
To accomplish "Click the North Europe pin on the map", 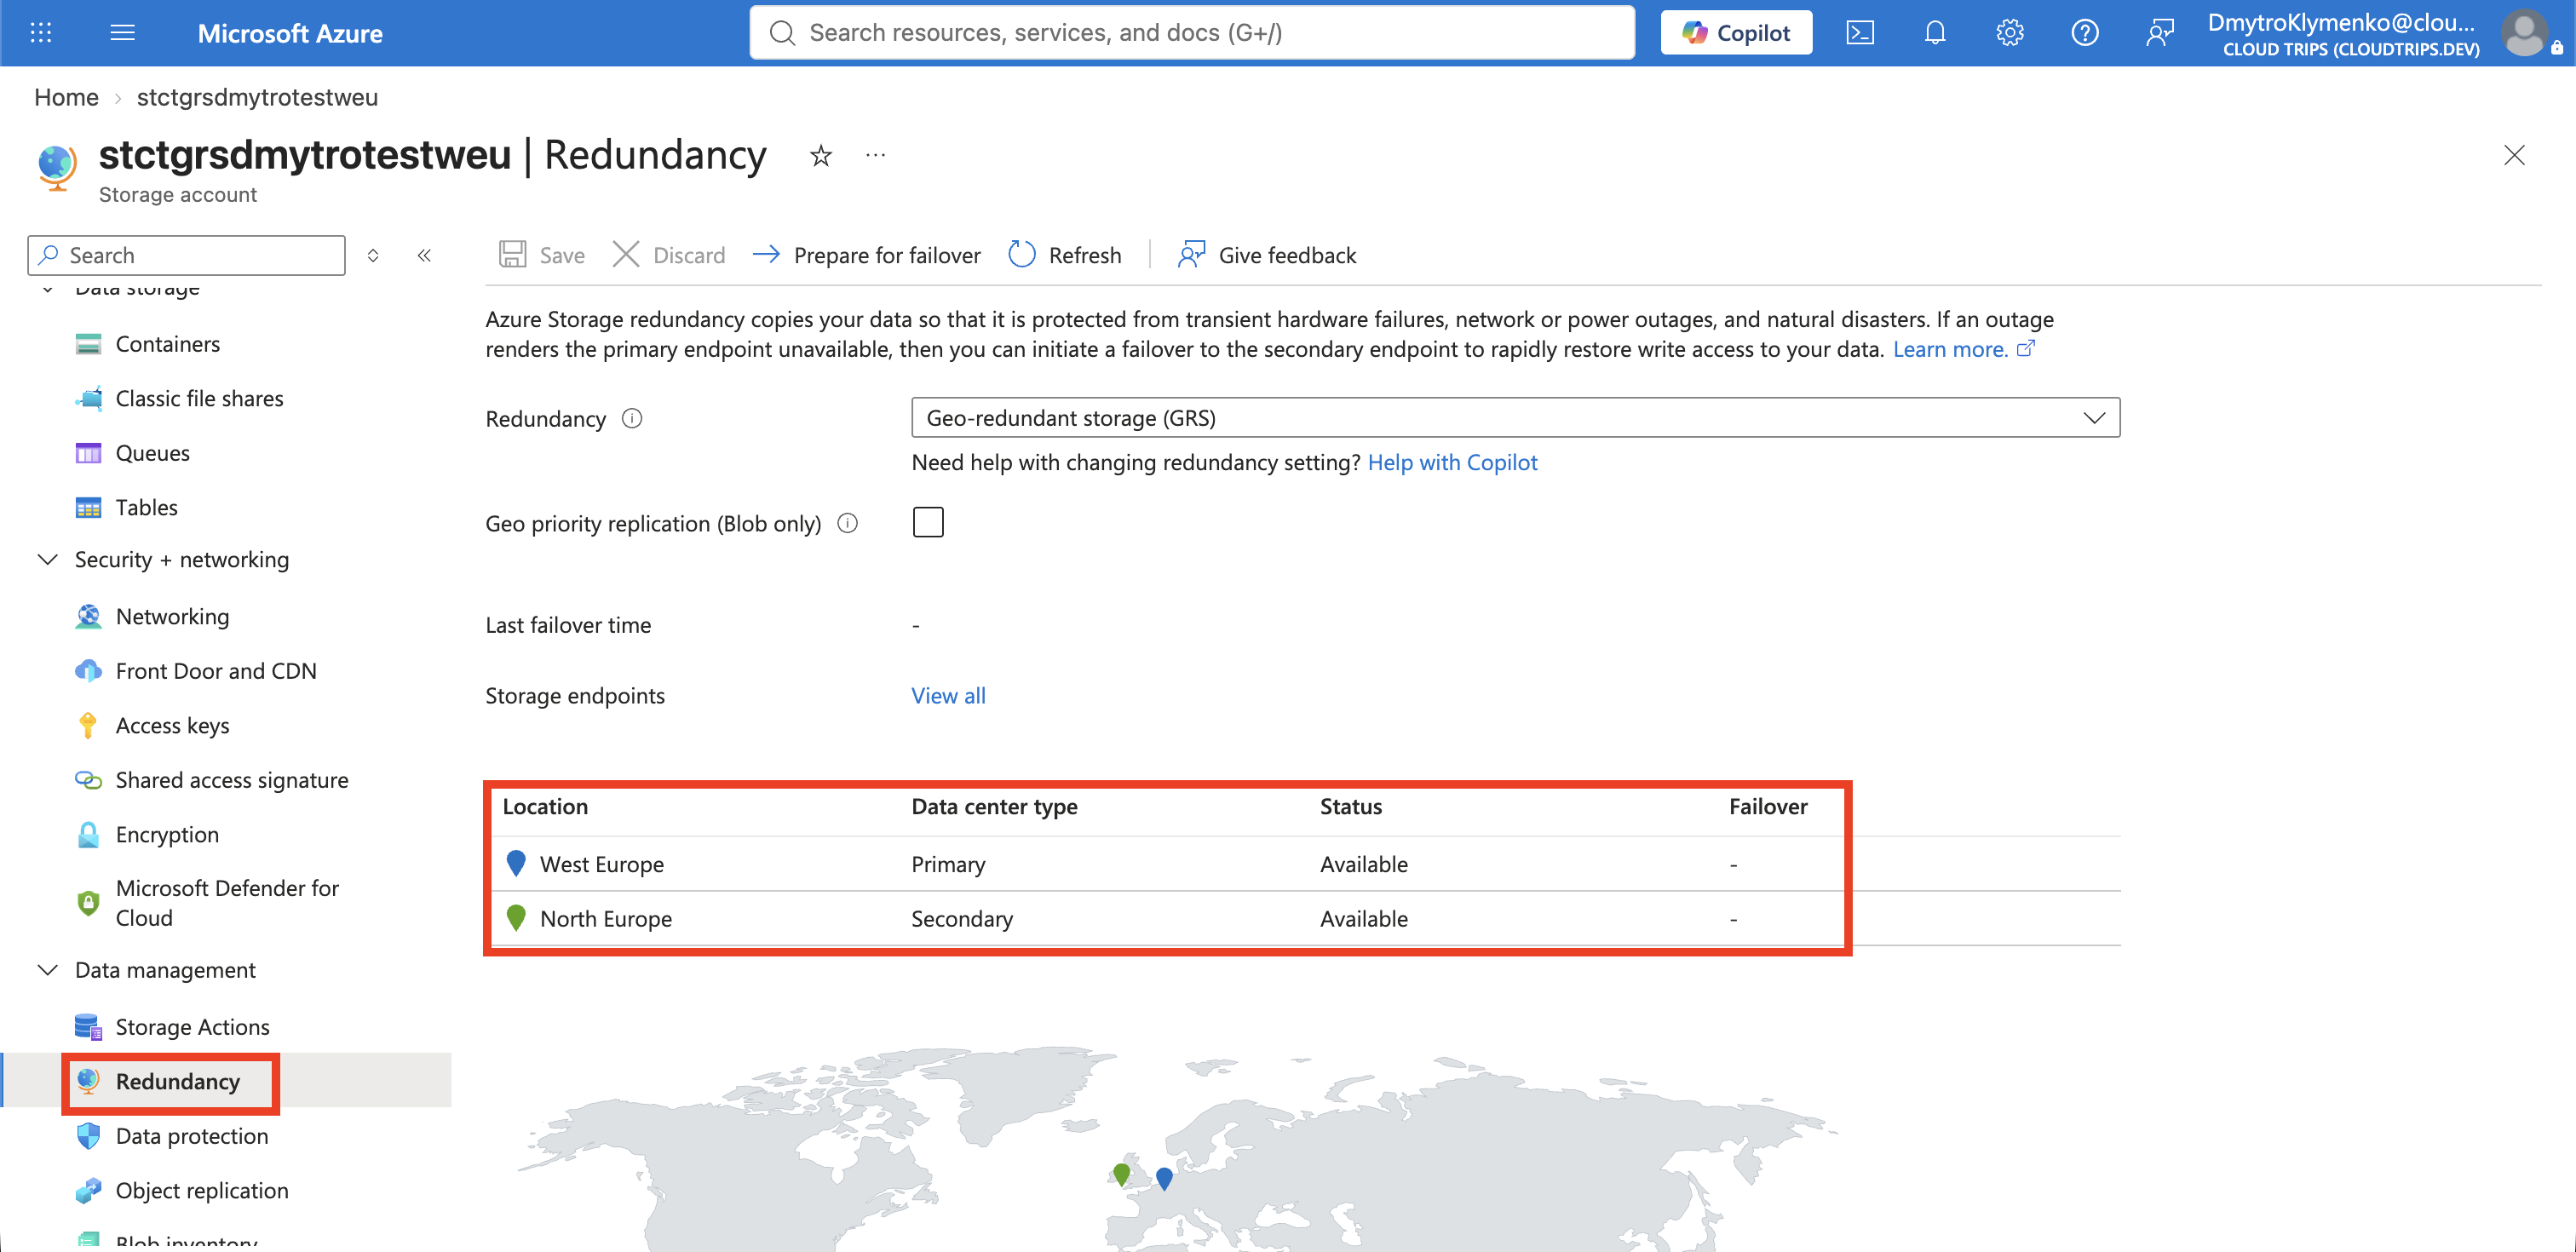I will point(1121,1174).
